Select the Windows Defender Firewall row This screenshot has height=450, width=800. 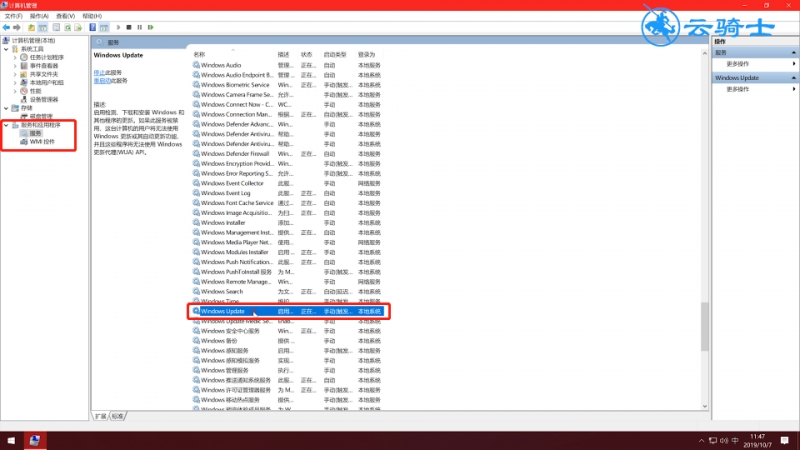tap(288, 154)
